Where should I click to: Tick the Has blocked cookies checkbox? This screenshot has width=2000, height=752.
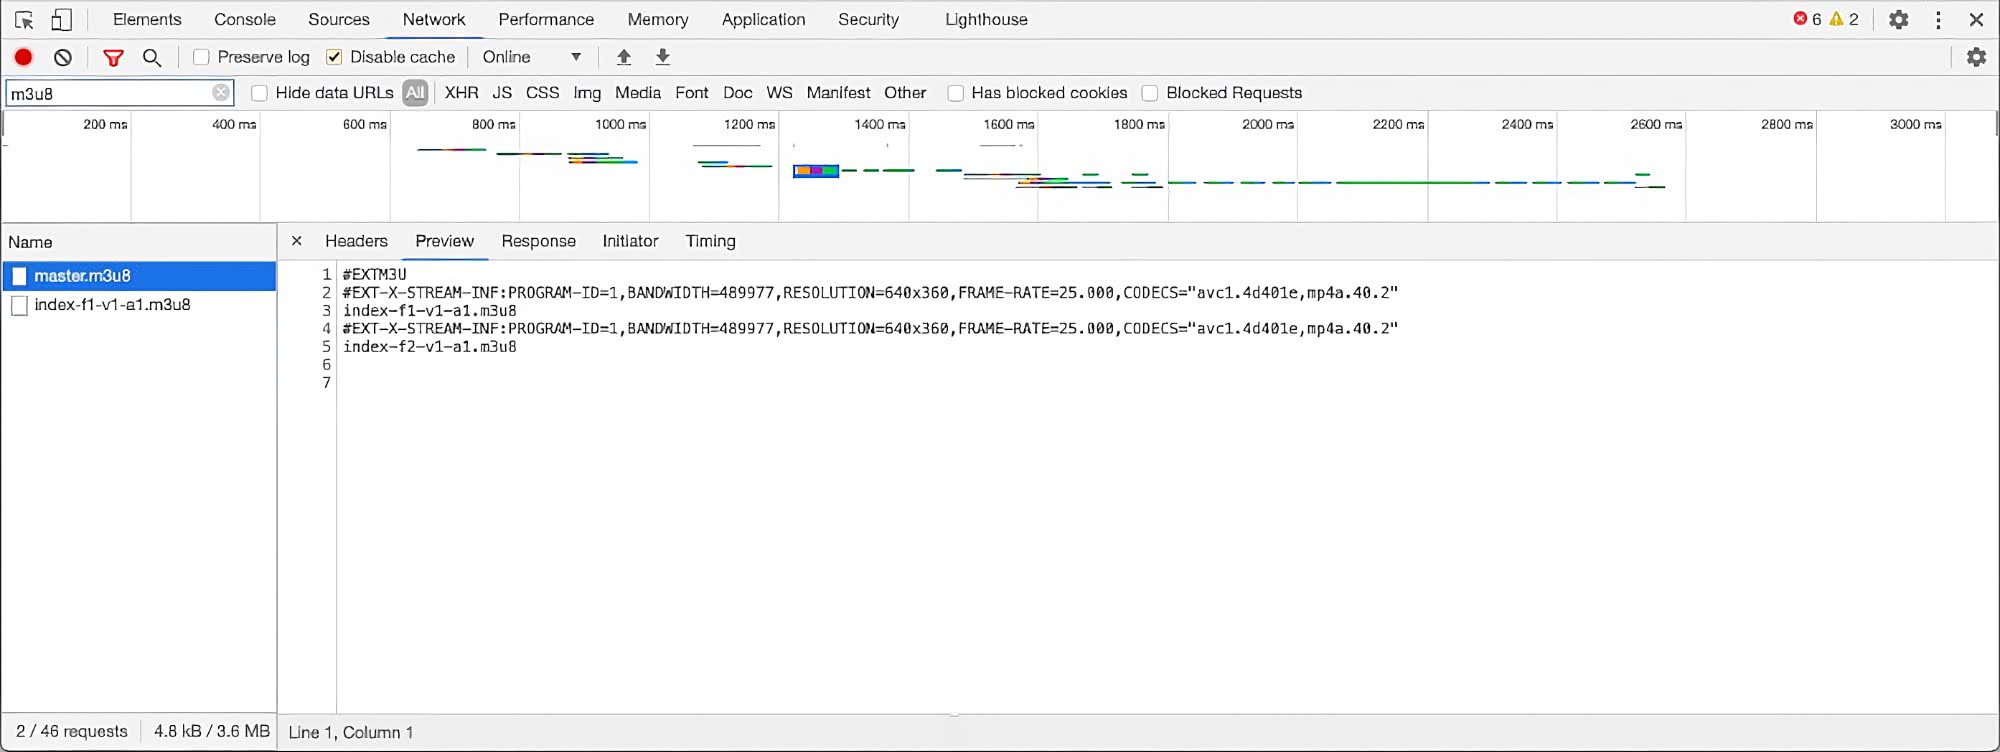point(956,93)
